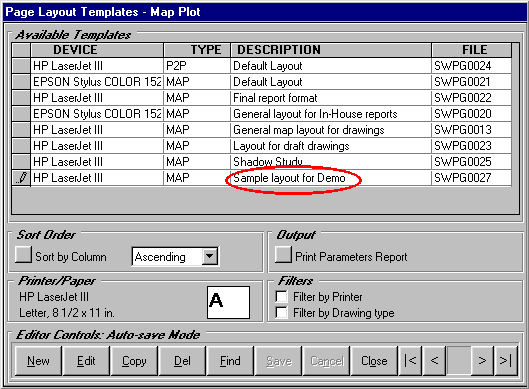
Task: Click Shadow Study description cell
Action: point(331,162)
